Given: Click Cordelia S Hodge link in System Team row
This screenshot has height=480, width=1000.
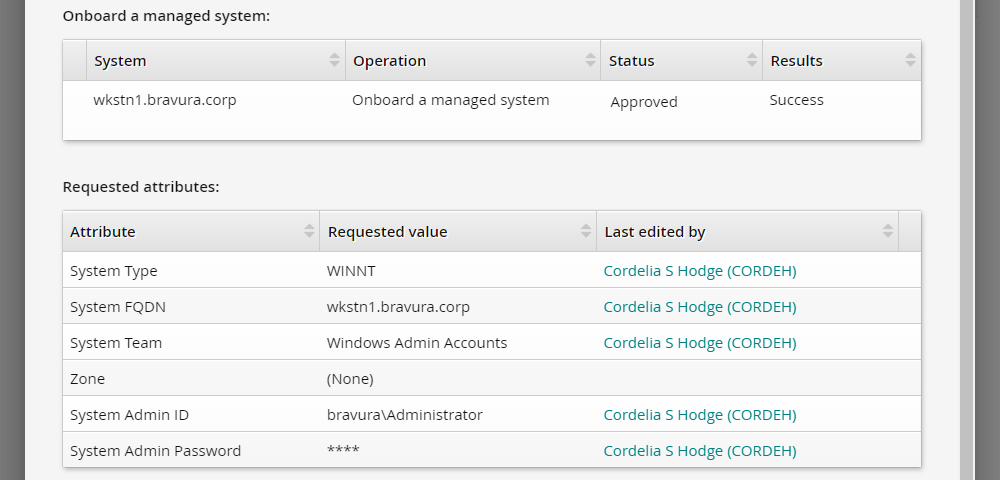Looking at the screenshot, I should [x=700, y=343].
